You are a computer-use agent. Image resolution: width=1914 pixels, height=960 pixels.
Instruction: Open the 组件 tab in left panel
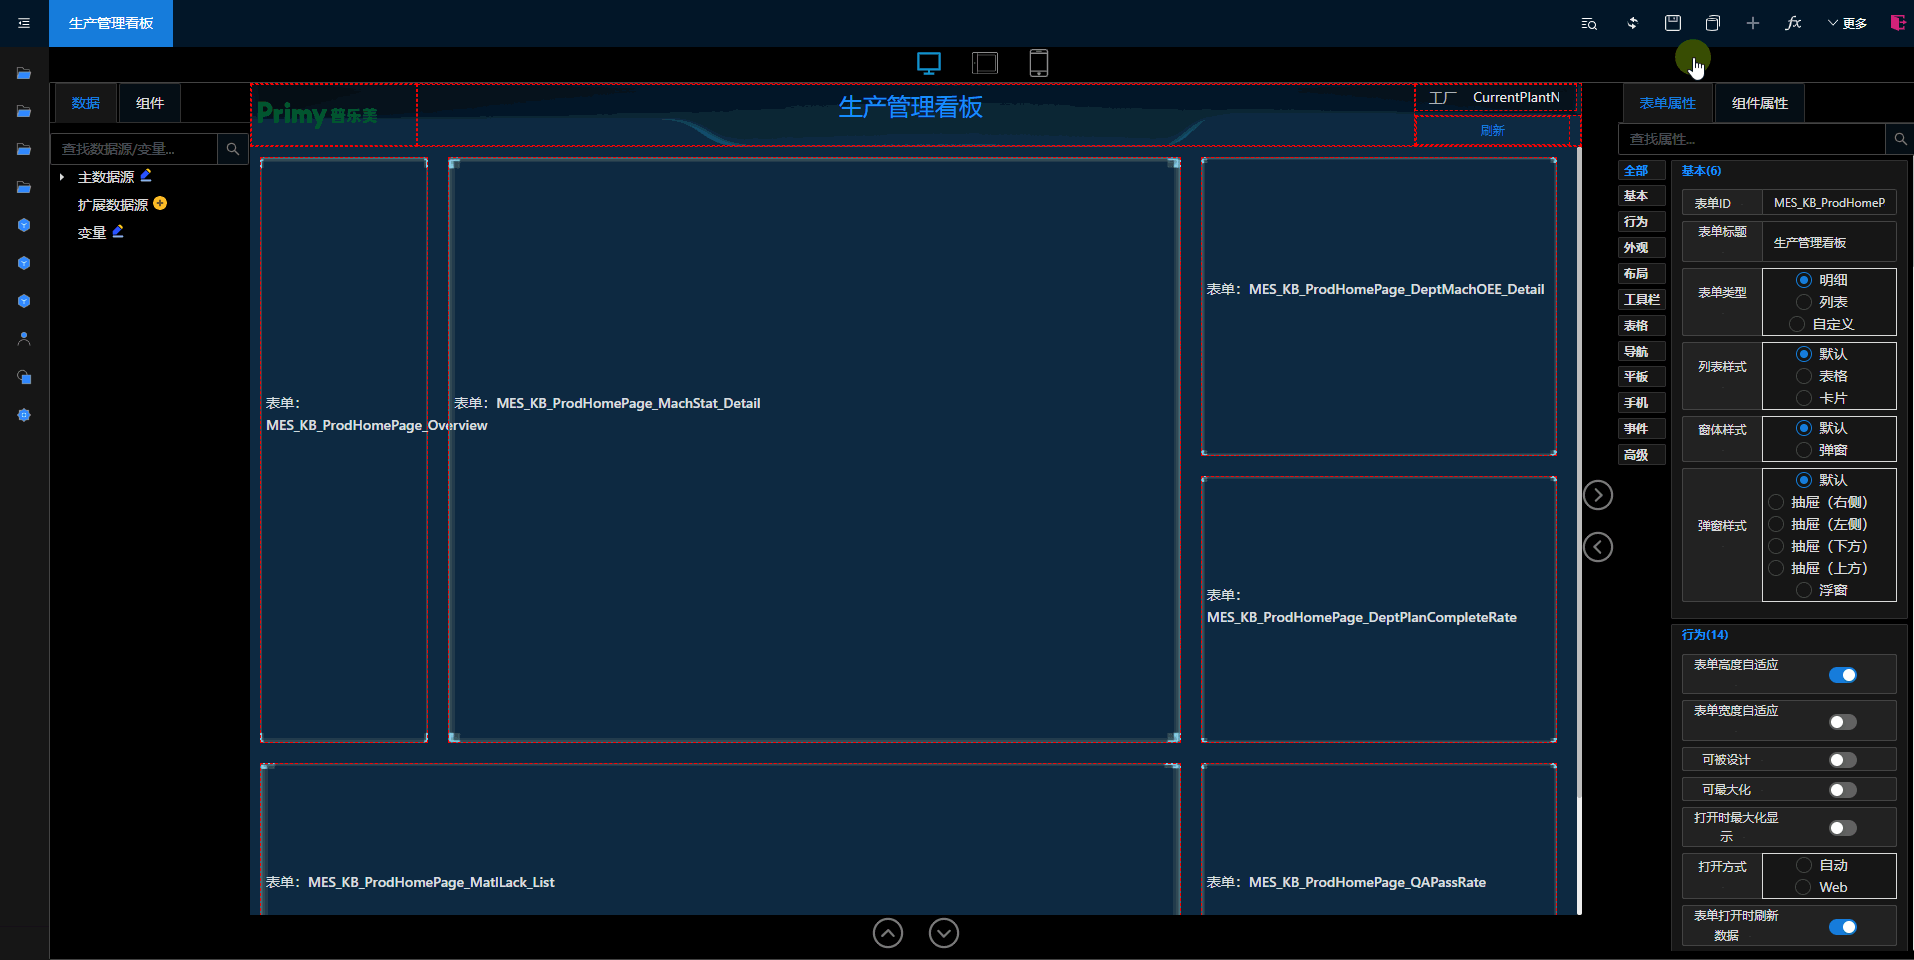150,103
